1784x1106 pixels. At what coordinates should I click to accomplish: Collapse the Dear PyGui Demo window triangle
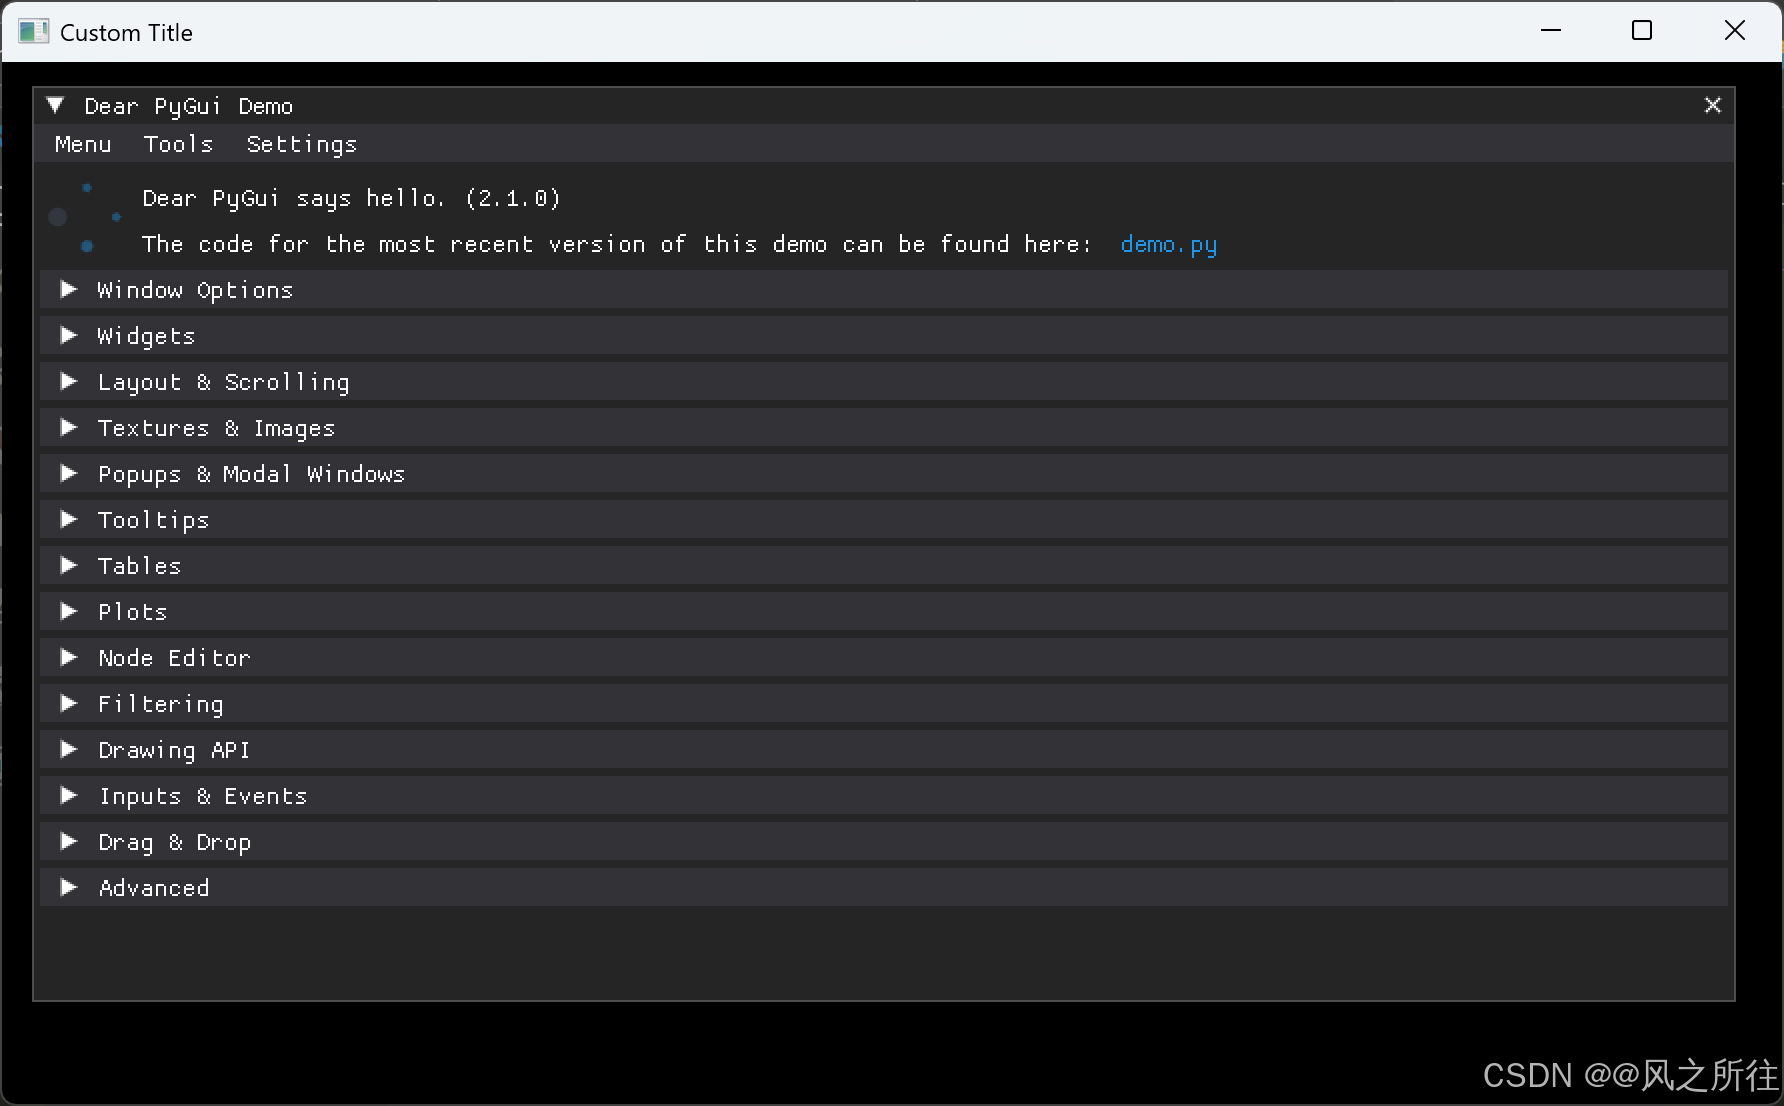55,105
